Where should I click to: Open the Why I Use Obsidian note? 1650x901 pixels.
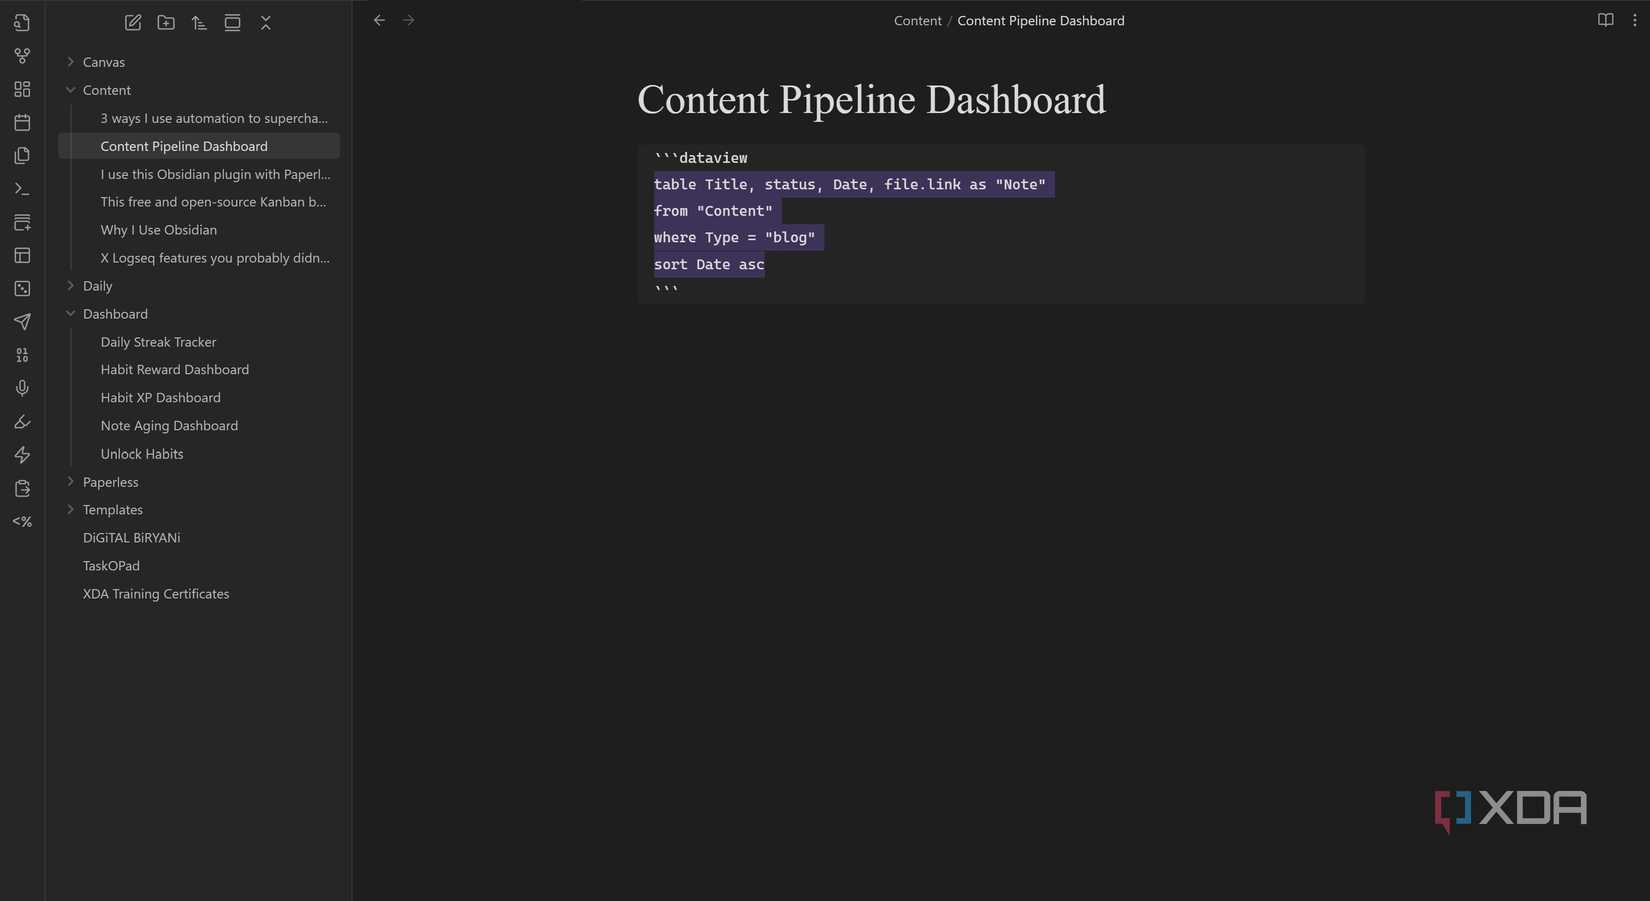(x=158, y=230)
